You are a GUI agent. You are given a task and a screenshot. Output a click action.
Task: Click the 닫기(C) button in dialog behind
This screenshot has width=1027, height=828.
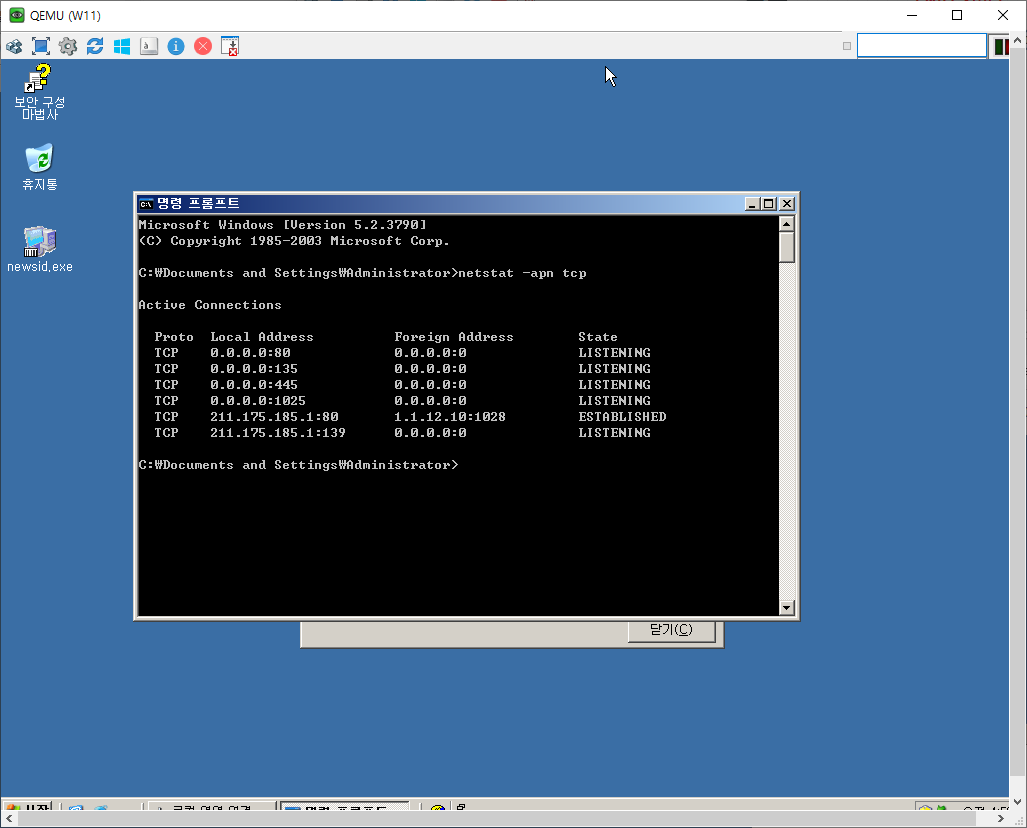(671, 630)
